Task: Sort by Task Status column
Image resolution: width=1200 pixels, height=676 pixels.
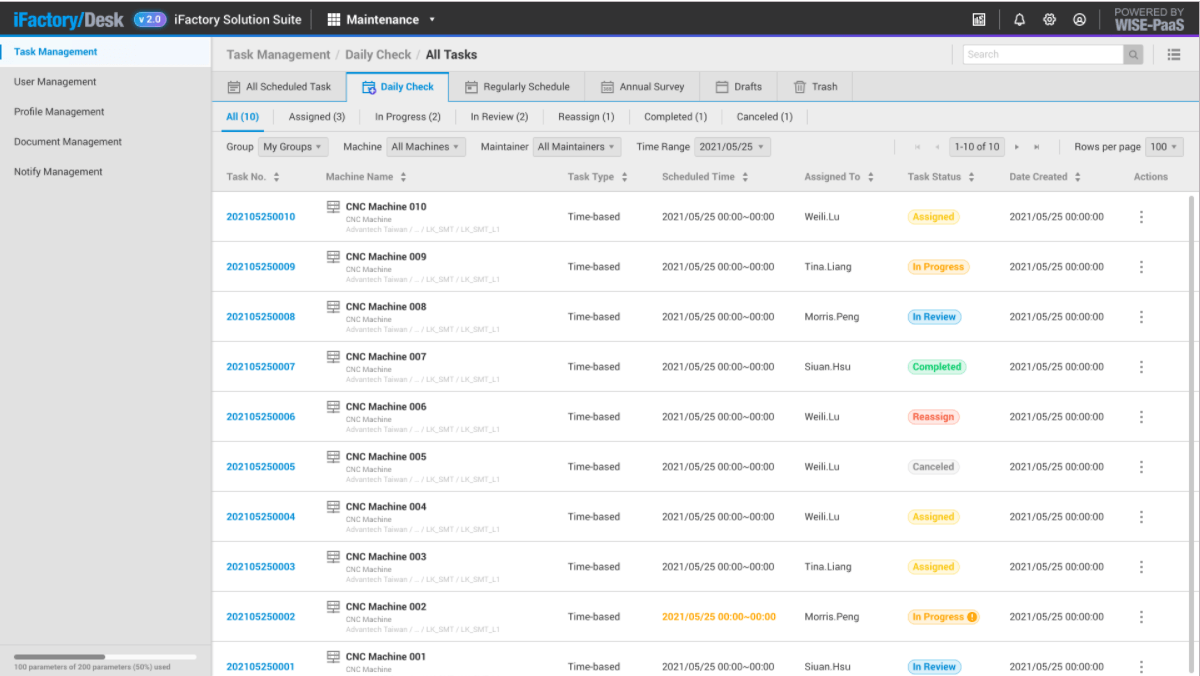Action: pos(970,177)
